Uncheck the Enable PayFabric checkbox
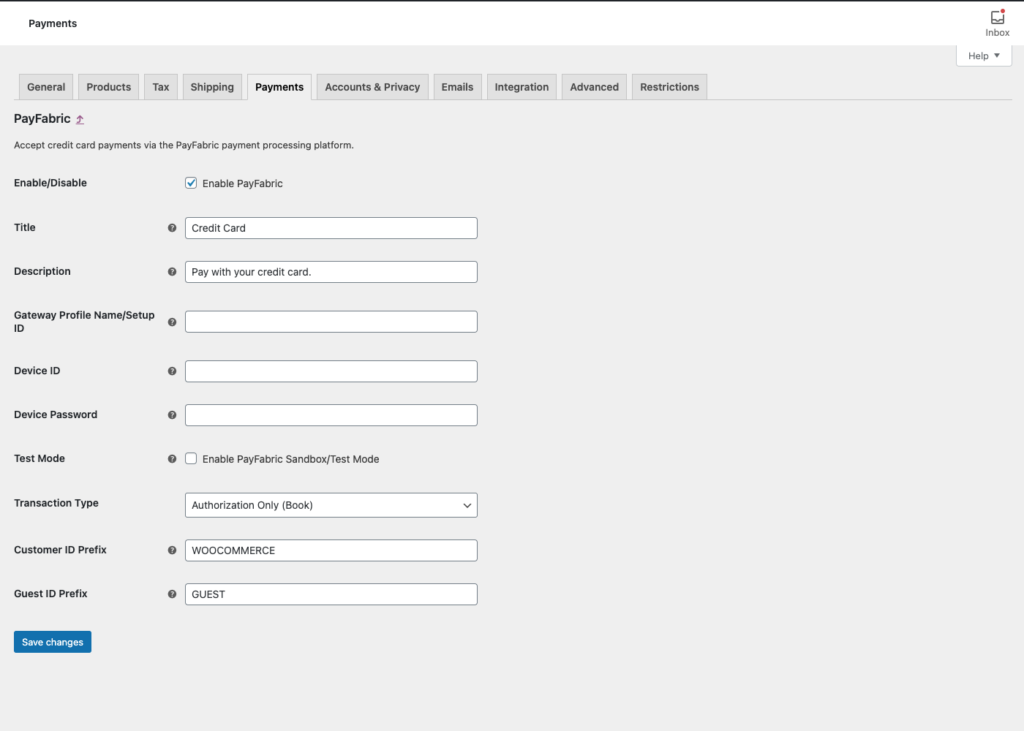 (x=191, y=183)
